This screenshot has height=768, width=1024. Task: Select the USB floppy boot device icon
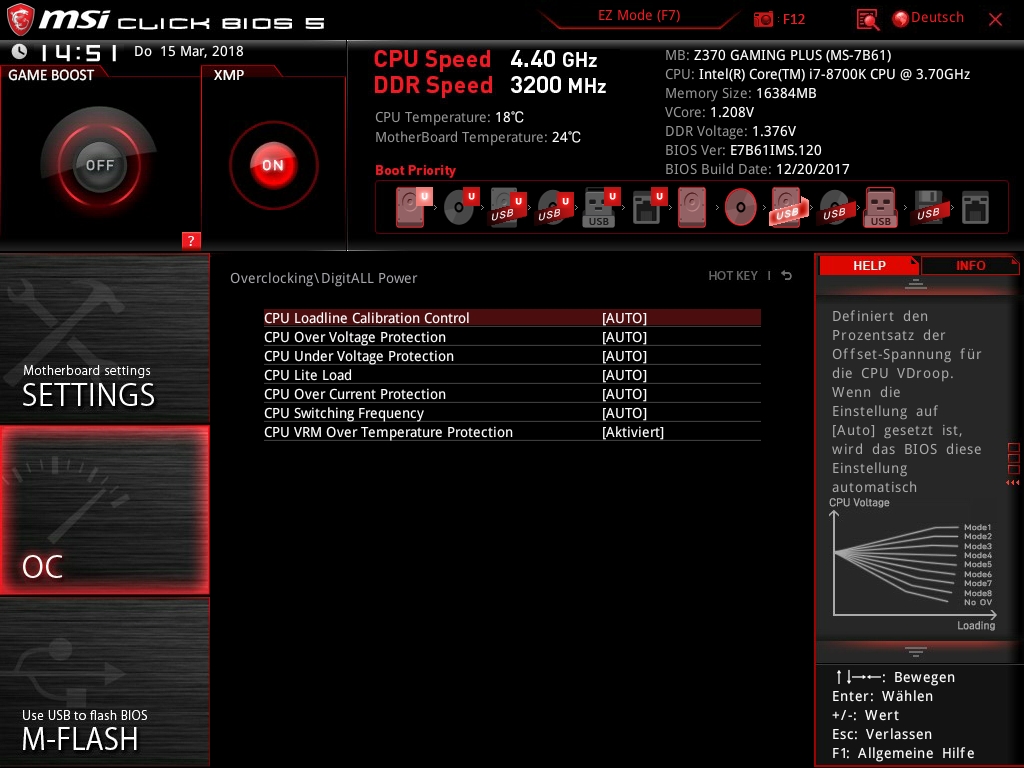(x=928, y=208)
